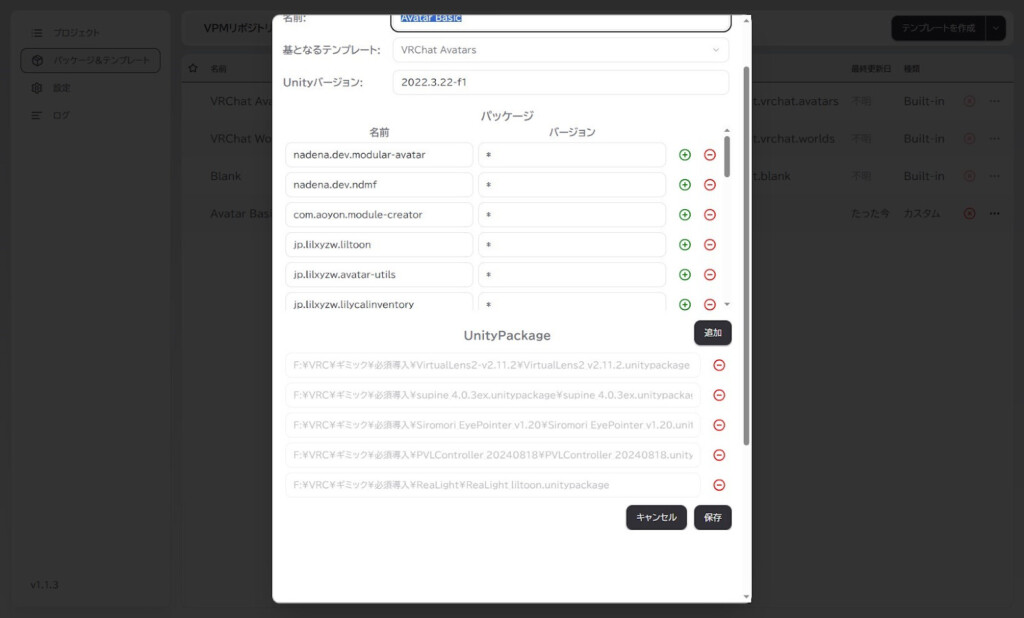Edit the nadena.dev.modular-avatar name field

click(379, 155)
